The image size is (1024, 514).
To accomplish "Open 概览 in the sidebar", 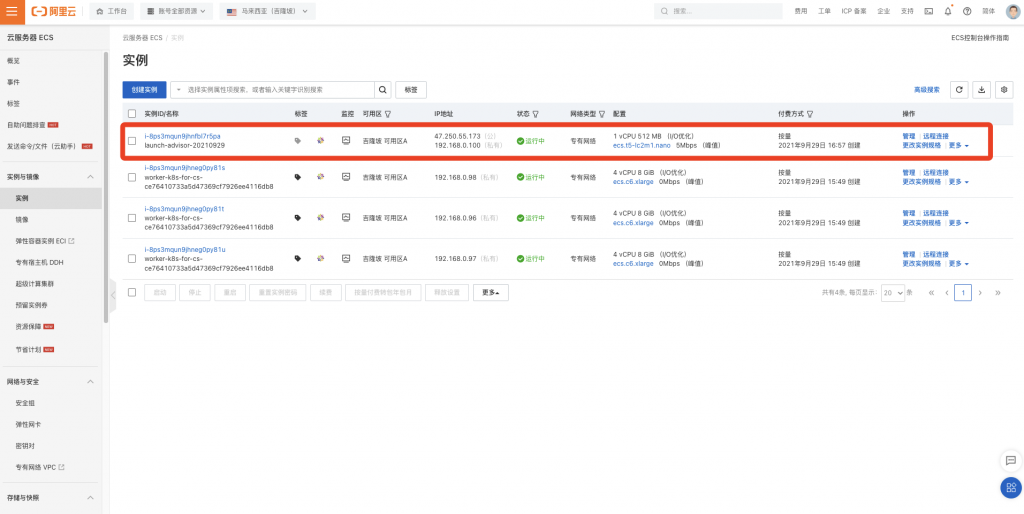I will (x=13, y=61).
